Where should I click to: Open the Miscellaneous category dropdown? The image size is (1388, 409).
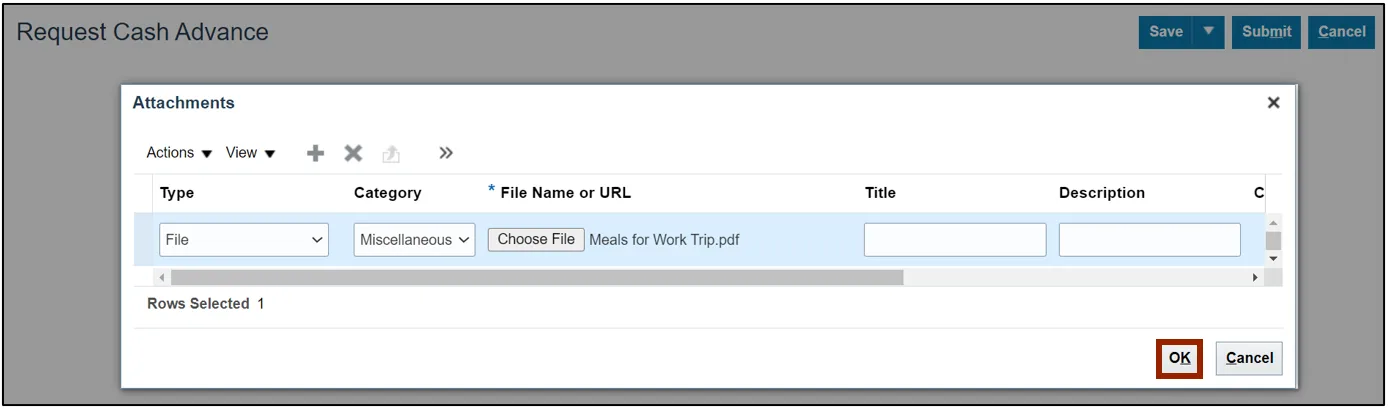[415, 240]
